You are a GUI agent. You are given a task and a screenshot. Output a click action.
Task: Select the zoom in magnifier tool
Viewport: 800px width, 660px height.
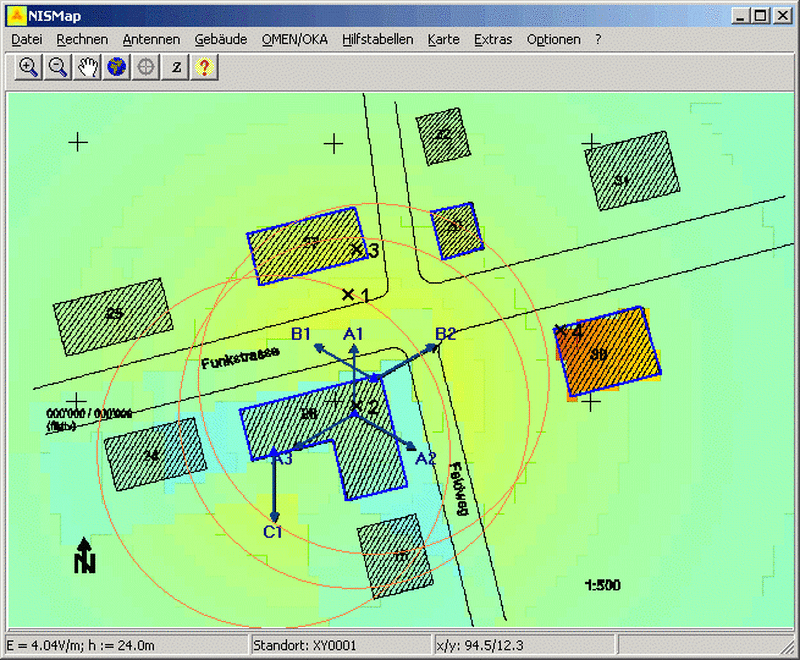pyautogui.click(x=28, y=67)
